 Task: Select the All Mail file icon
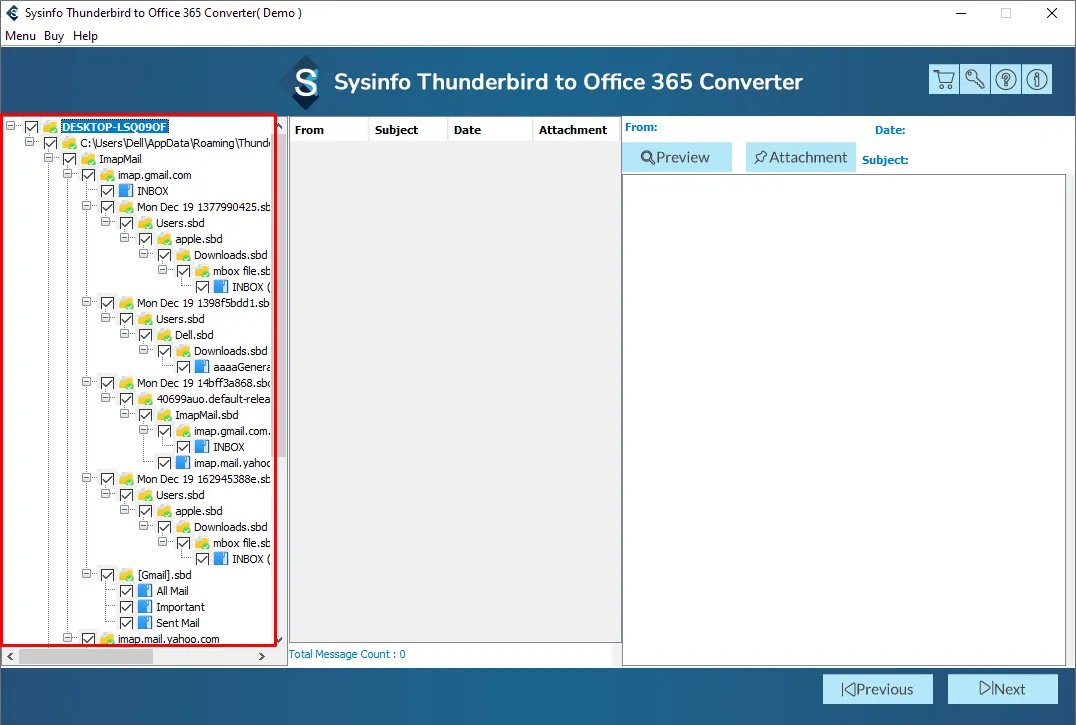coord(145,591)
